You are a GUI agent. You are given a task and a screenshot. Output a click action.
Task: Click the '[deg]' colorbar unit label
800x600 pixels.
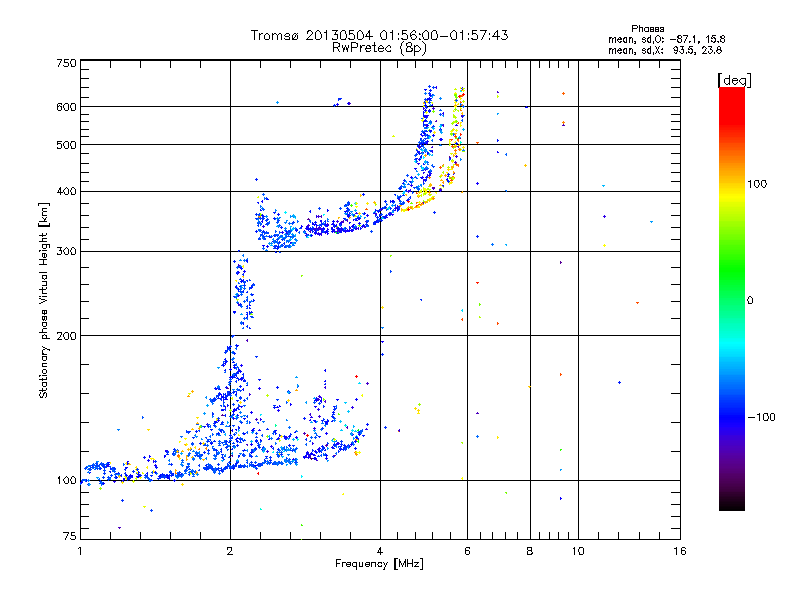click(x=734, y=80)
